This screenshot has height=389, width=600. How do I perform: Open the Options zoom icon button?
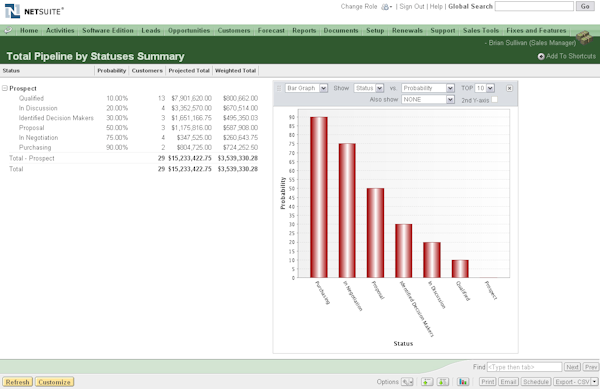[x=407, y=382]
